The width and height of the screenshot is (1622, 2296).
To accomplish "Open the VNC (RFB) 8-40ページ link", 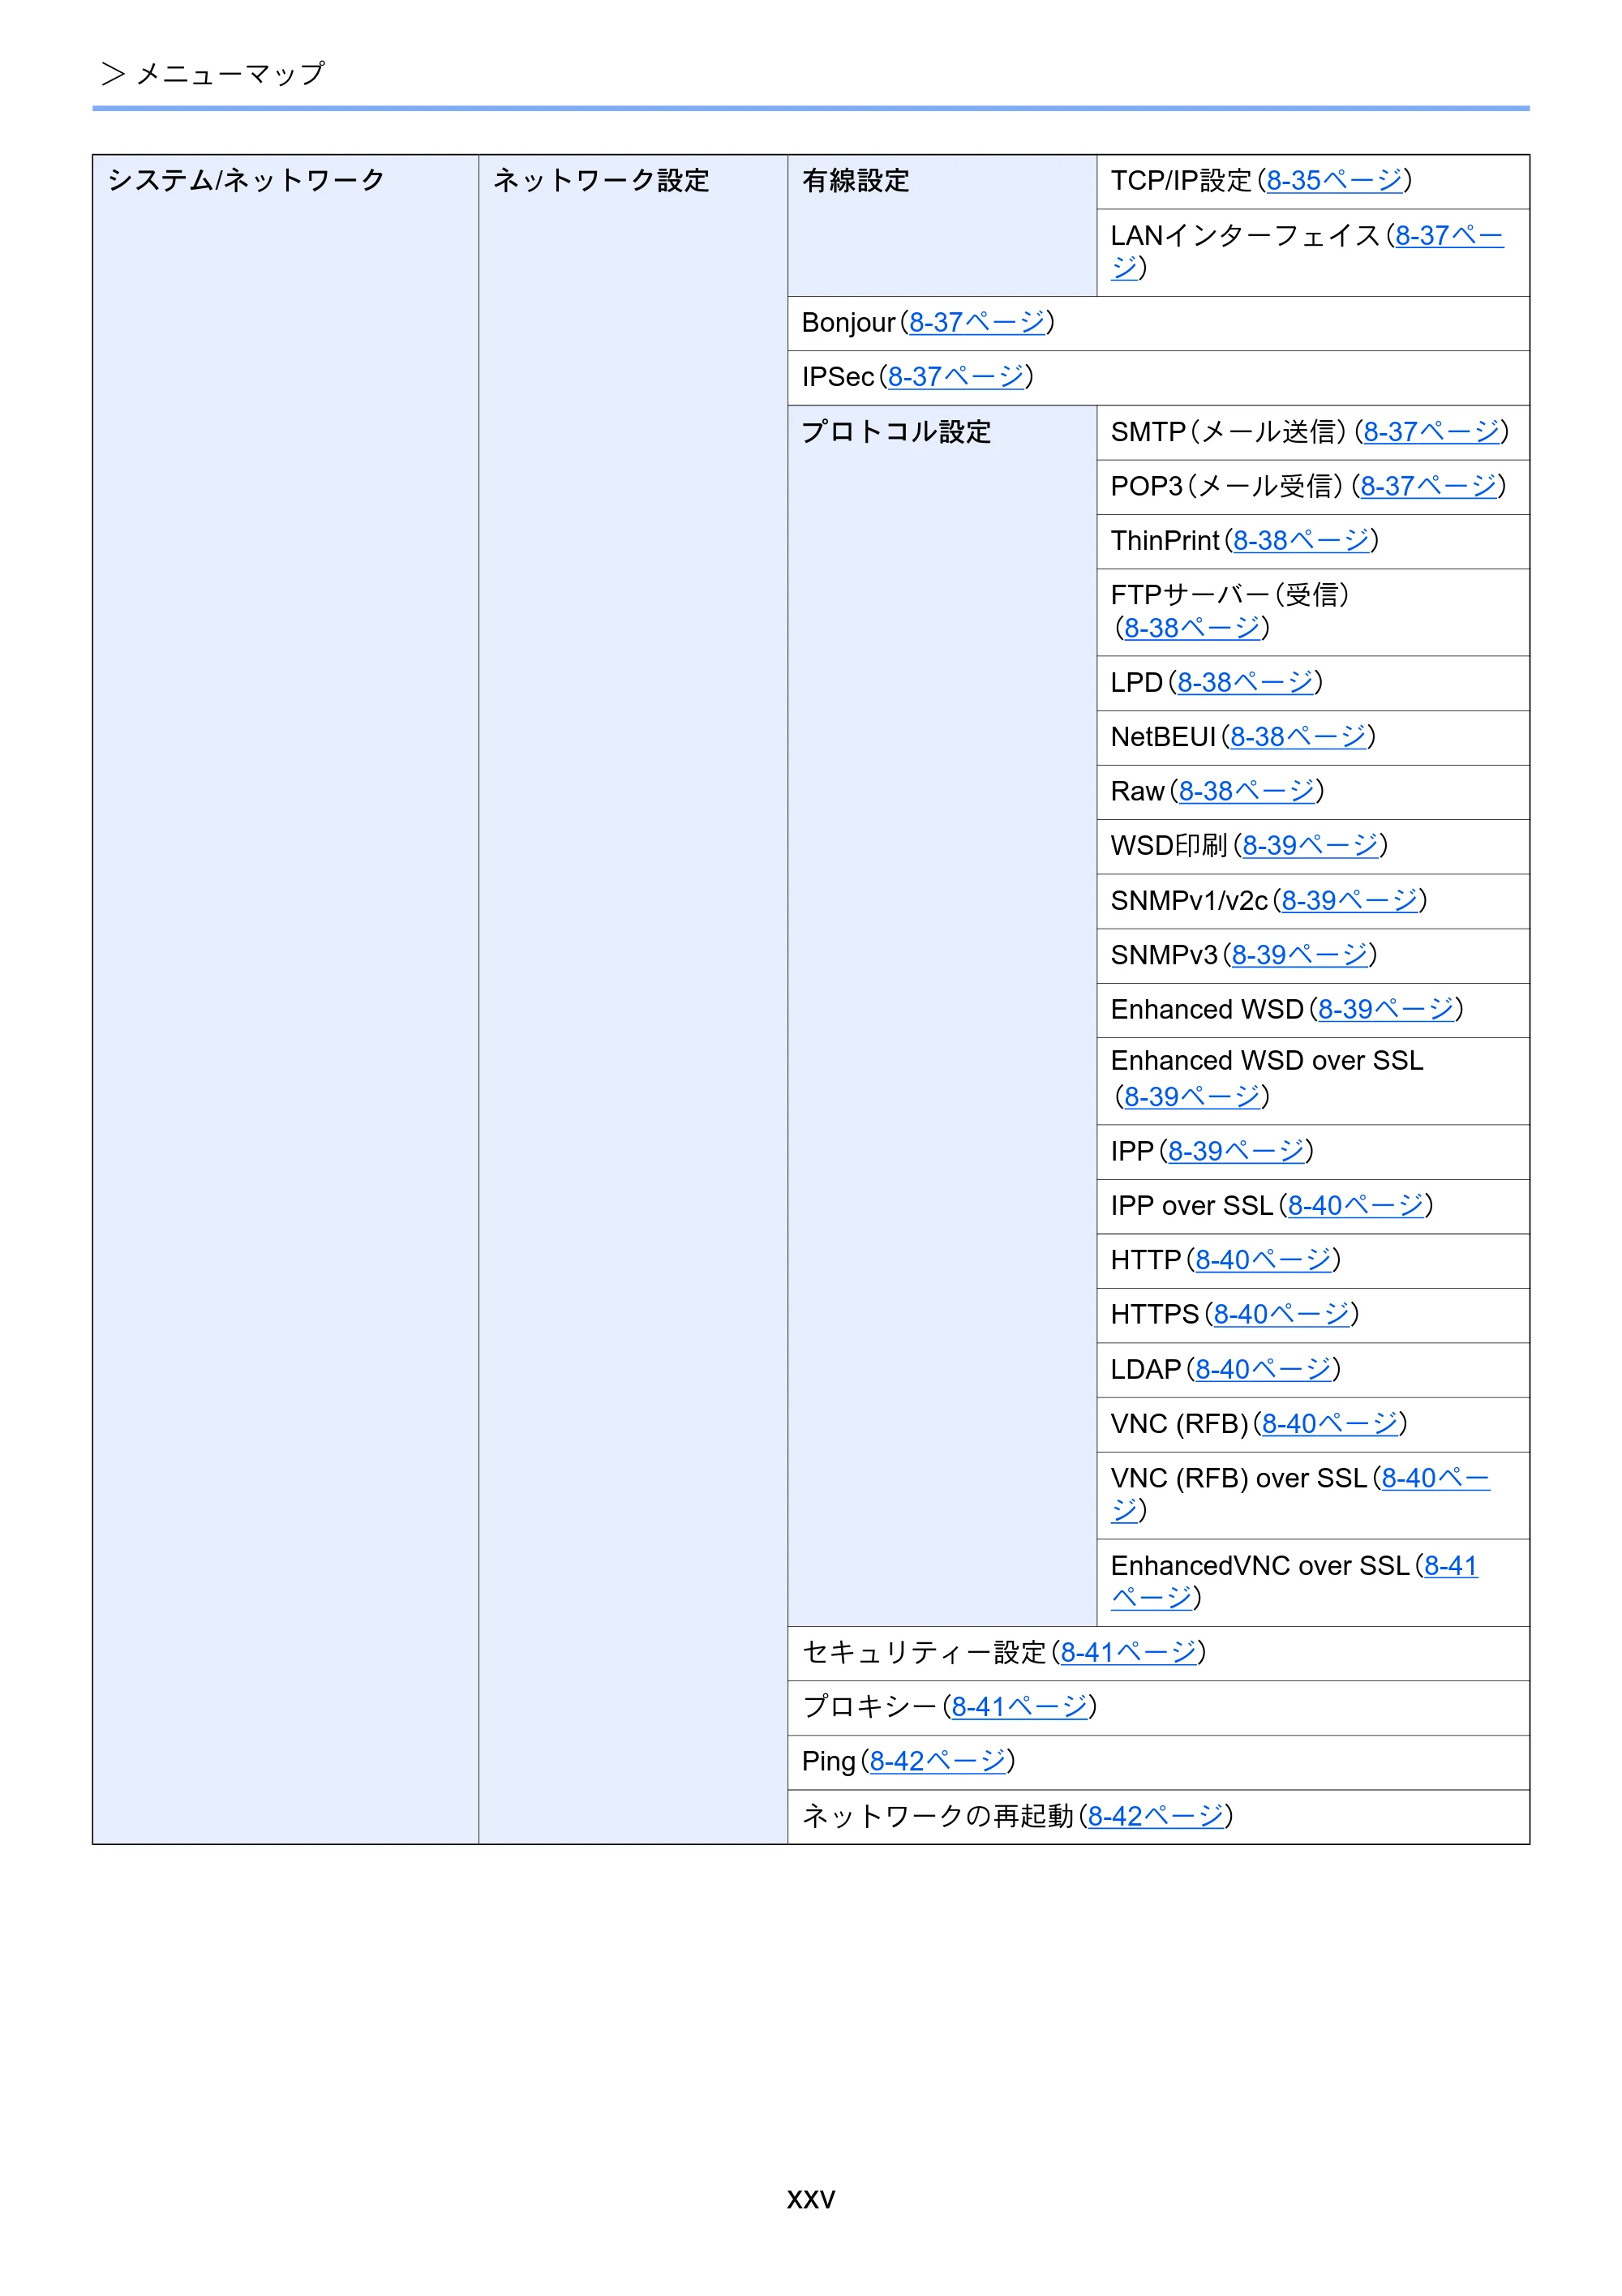I will point(1330,1424).
